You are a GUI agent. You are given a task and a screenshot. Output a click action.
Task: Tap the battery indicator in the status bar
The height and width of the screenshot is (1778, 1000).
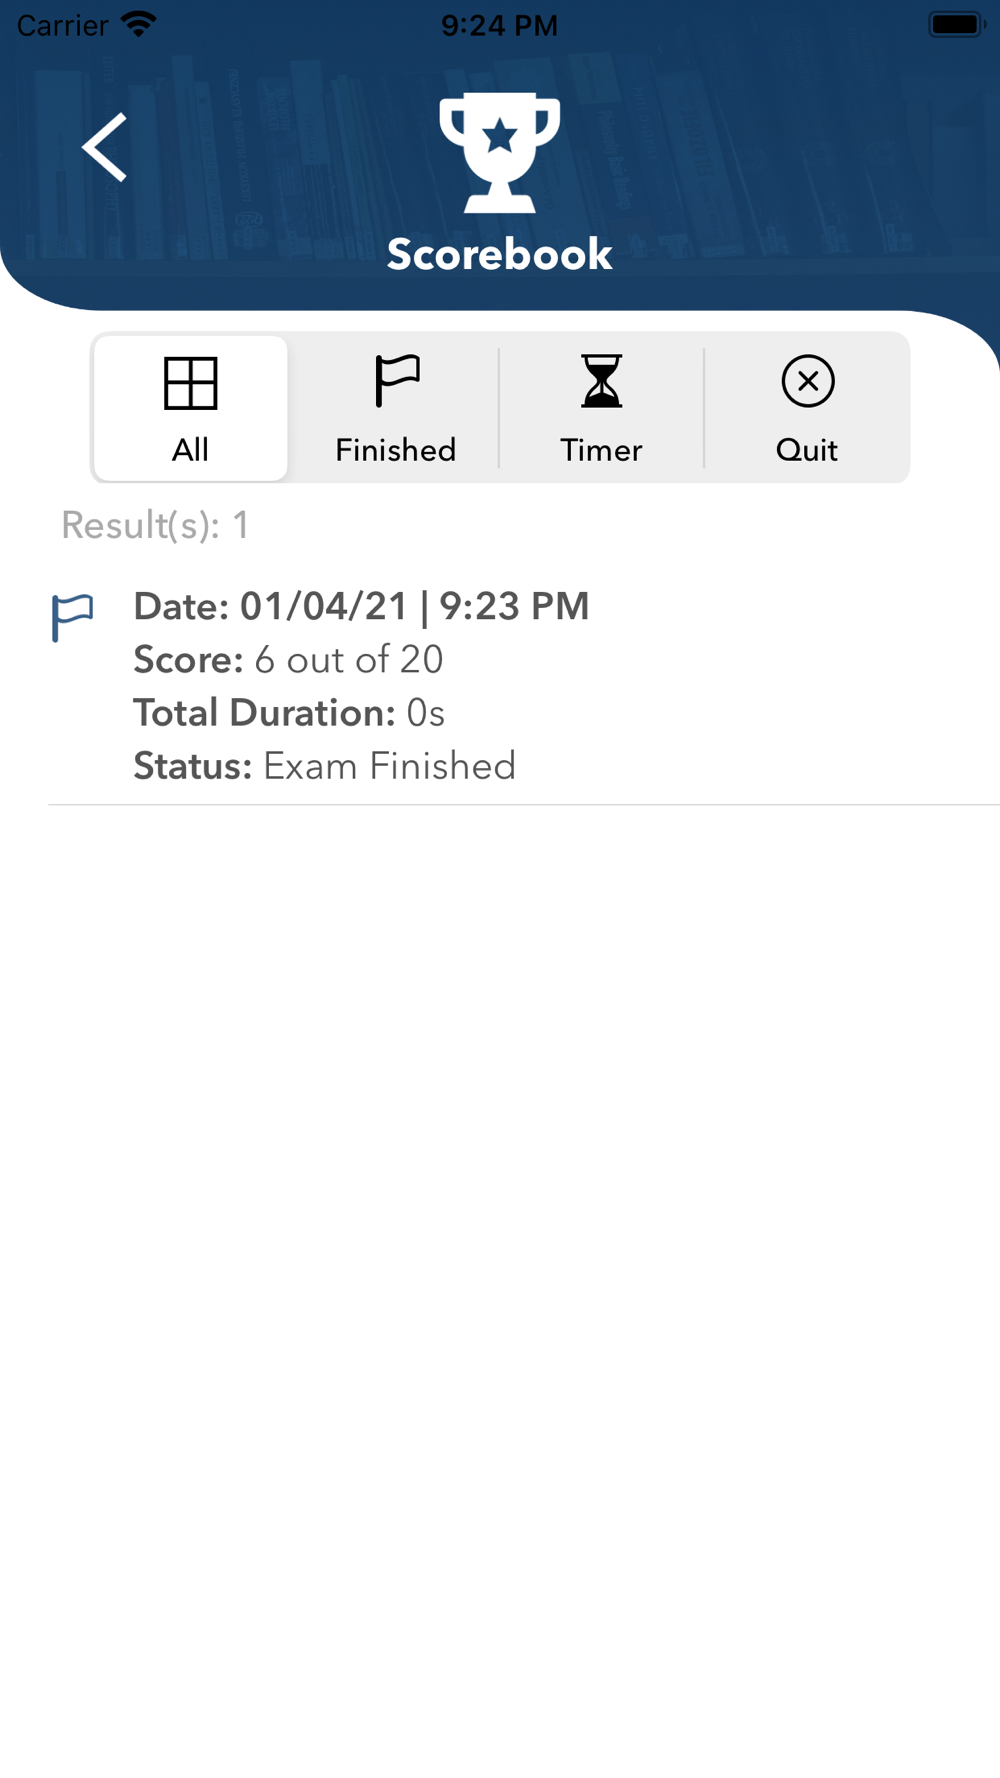(x=956, y=24)
